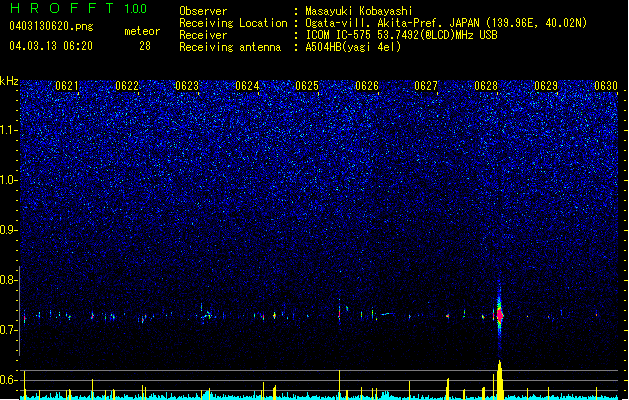The height and width of the screenshot is (400, 629).
Task: Click the 0.6 kHz axis label
Action: tap(8, 380)
